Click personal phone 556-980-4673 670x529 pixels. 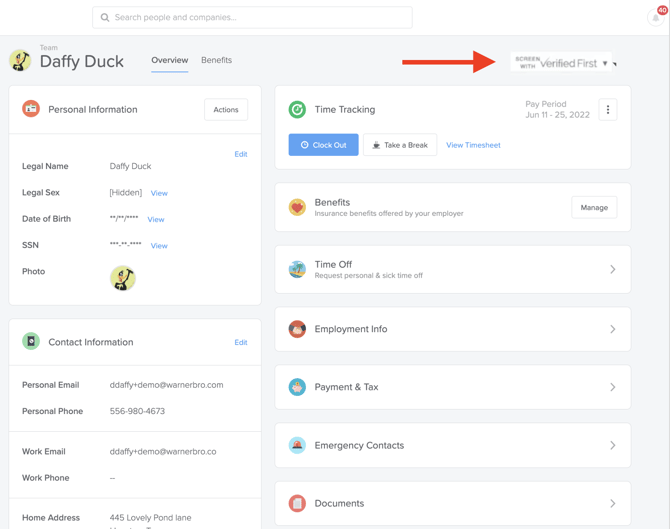[x=137, y=411]
